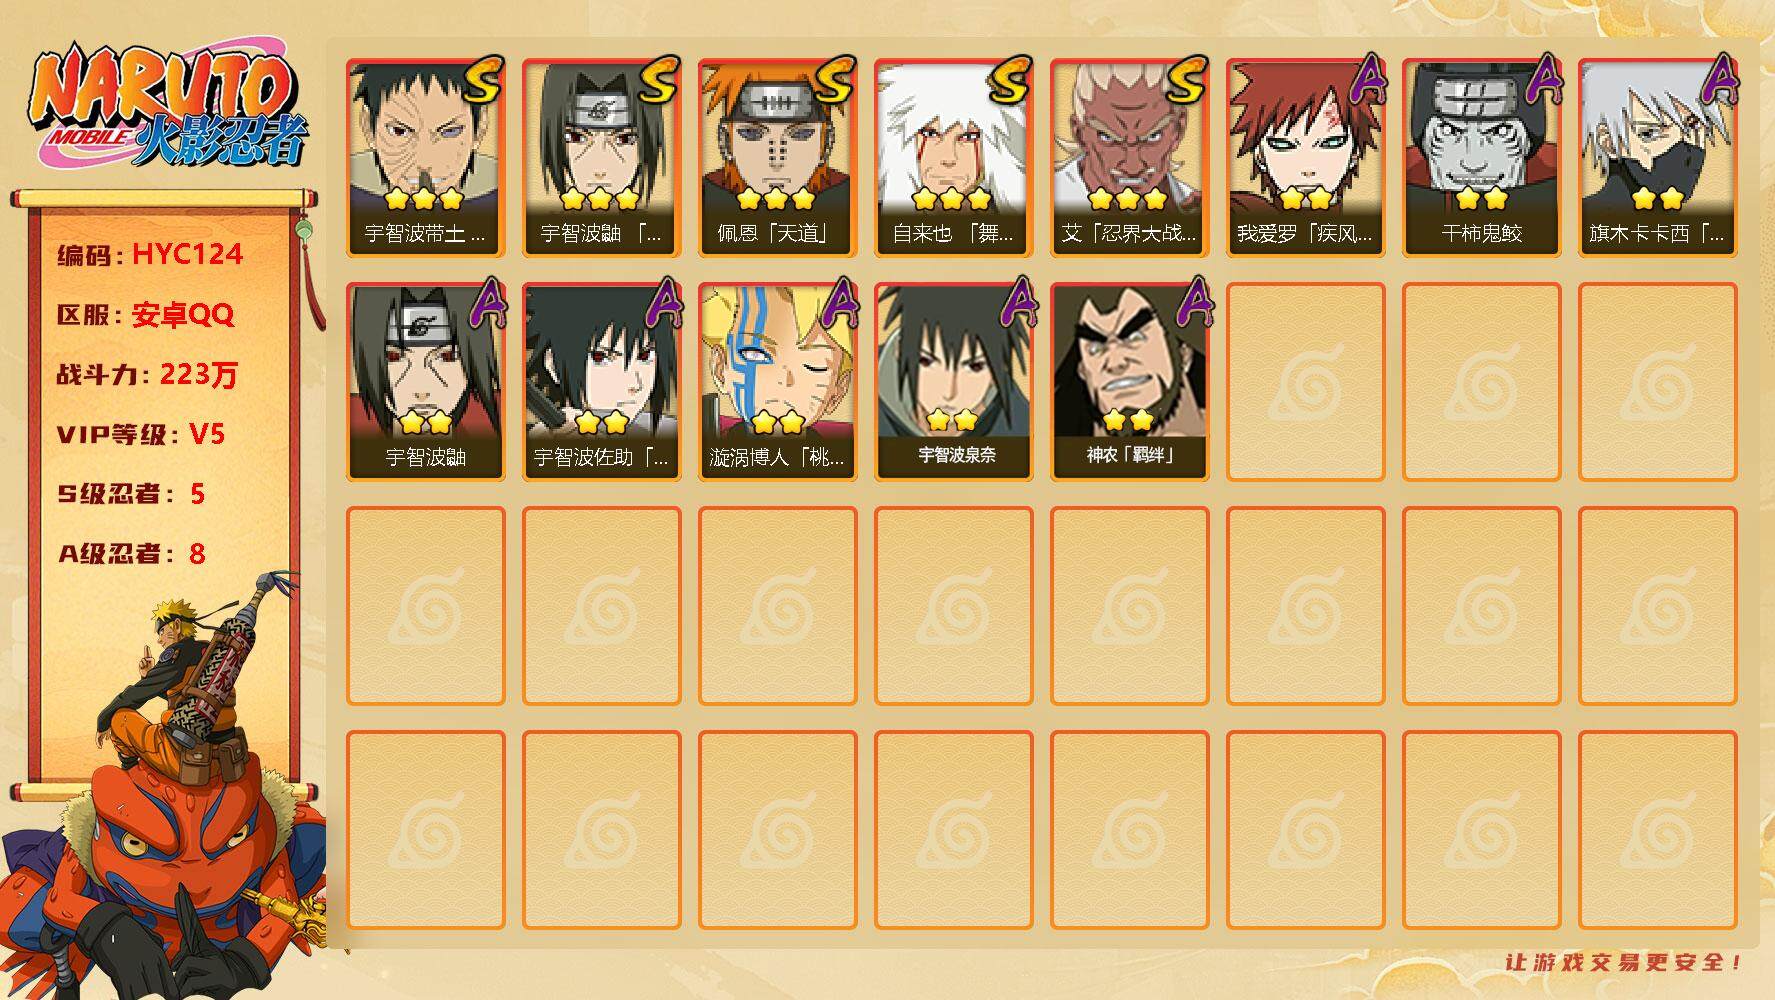Click the 战斗力 223万 stat line
The height and width of the screenshot is (1000, 1775).
pos(147,375)
